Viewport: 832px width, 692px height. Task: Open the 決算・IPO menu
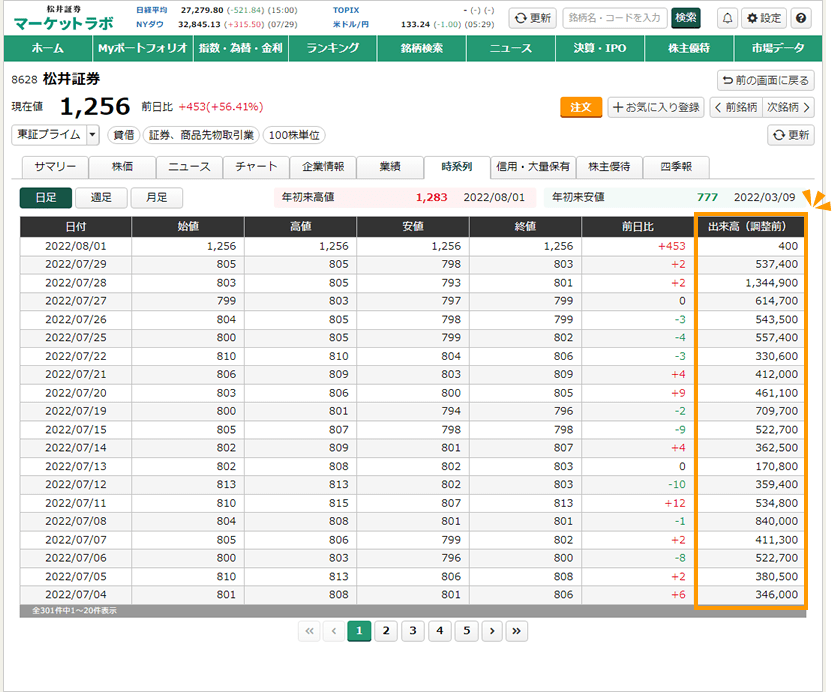coord(600,48)
